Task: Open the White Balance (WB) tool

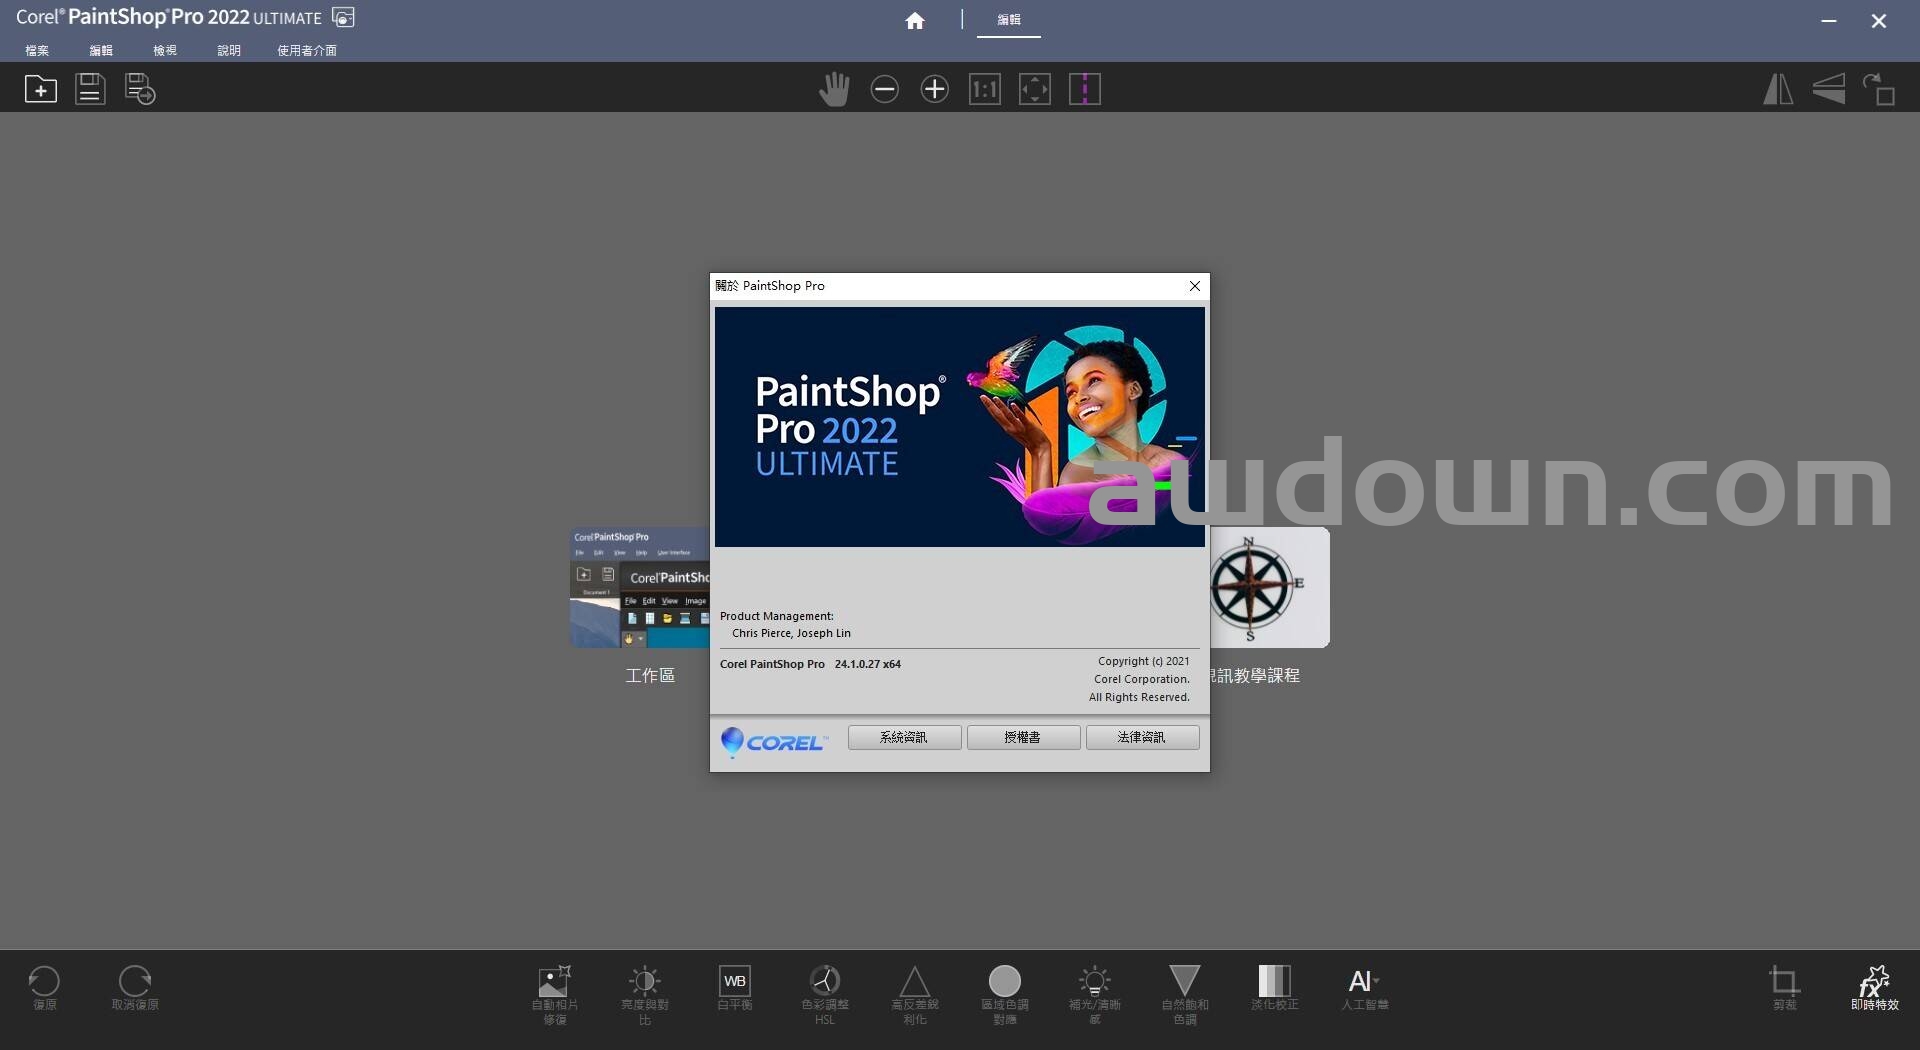Action: pyautogui.click(x=734, y=988)
